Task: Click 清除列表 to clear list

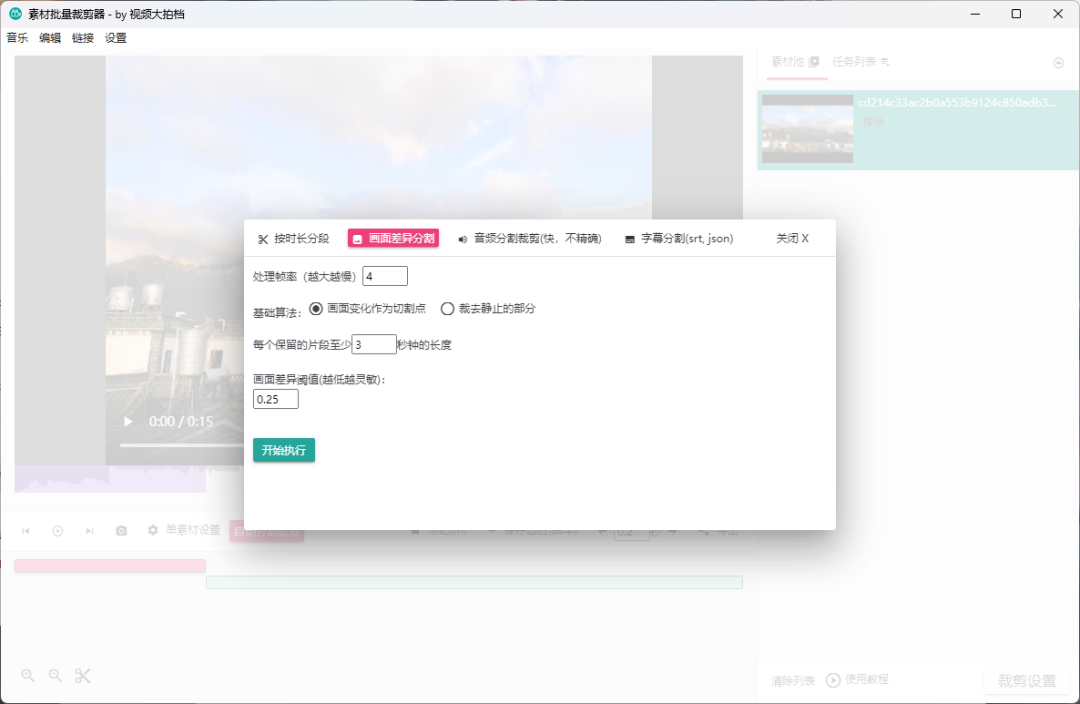Action: 793,681
